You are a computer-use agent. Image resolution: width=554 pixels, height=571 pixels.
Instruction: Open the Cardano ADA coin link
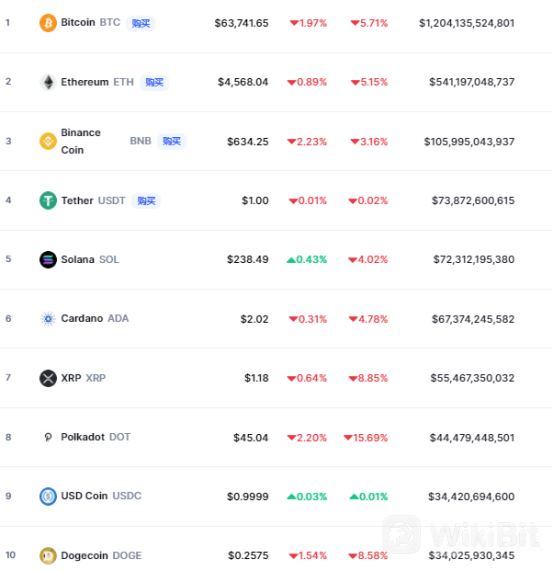click(95, 319)
